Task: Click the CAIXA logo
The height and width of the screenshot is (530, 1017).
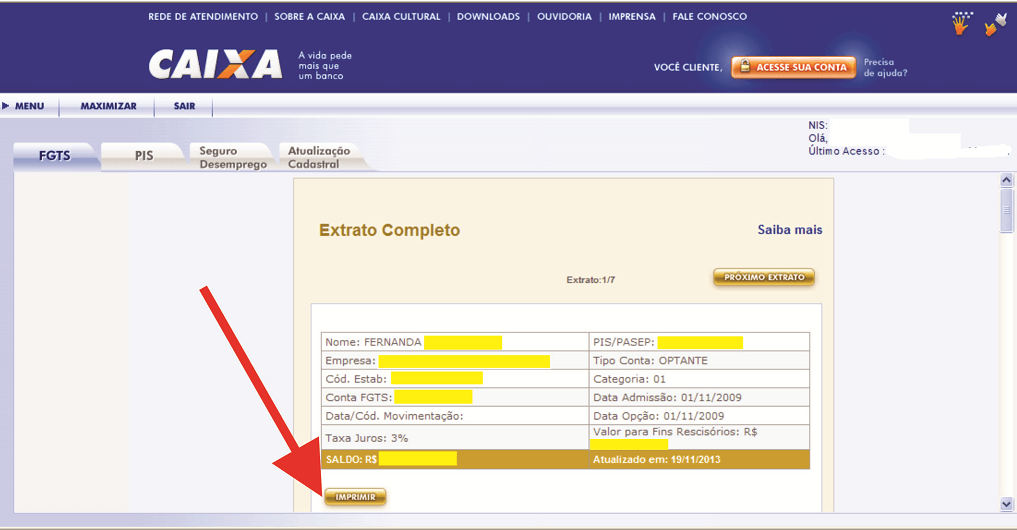Action: tap(215, 64)
